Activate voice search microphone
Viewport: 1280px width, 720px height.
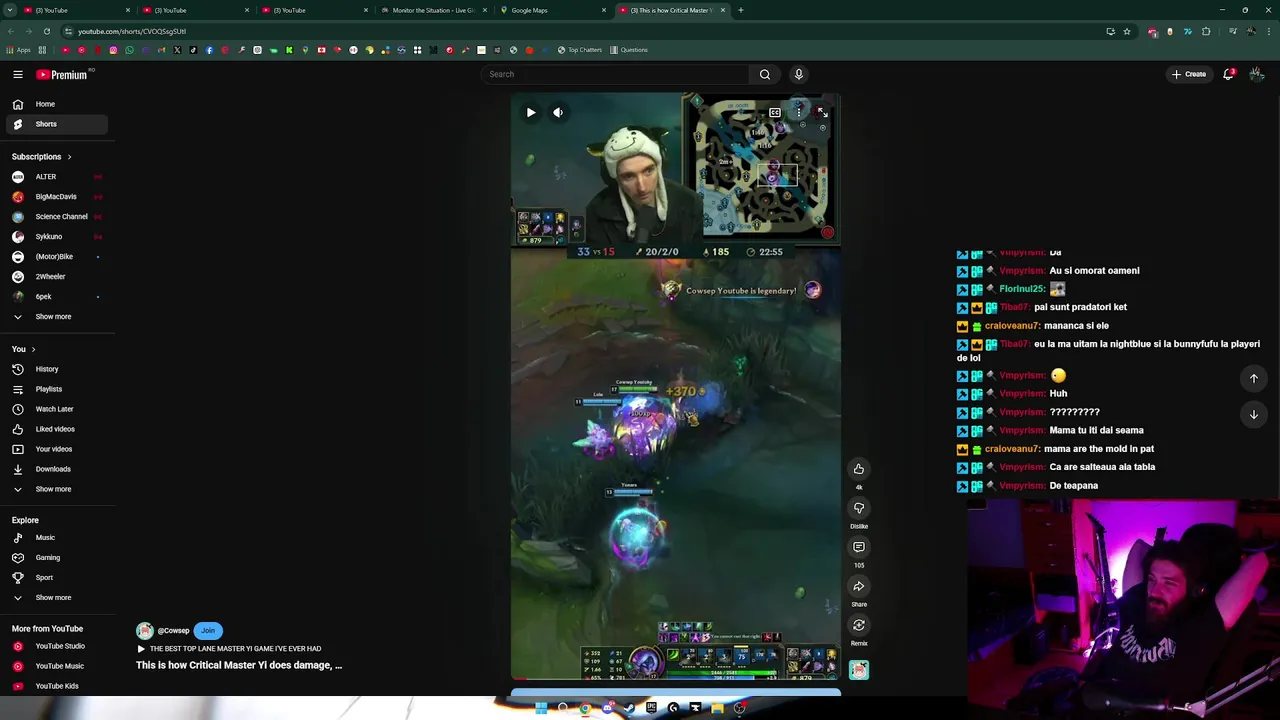pos(798,74)
